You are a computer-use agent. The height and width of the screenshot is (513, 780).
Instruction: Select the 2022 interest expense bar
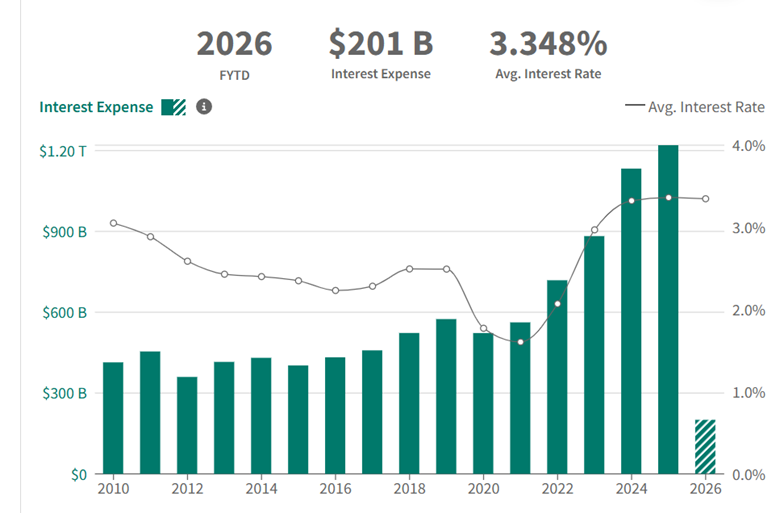pyautogui.click(x=557, y=377)
